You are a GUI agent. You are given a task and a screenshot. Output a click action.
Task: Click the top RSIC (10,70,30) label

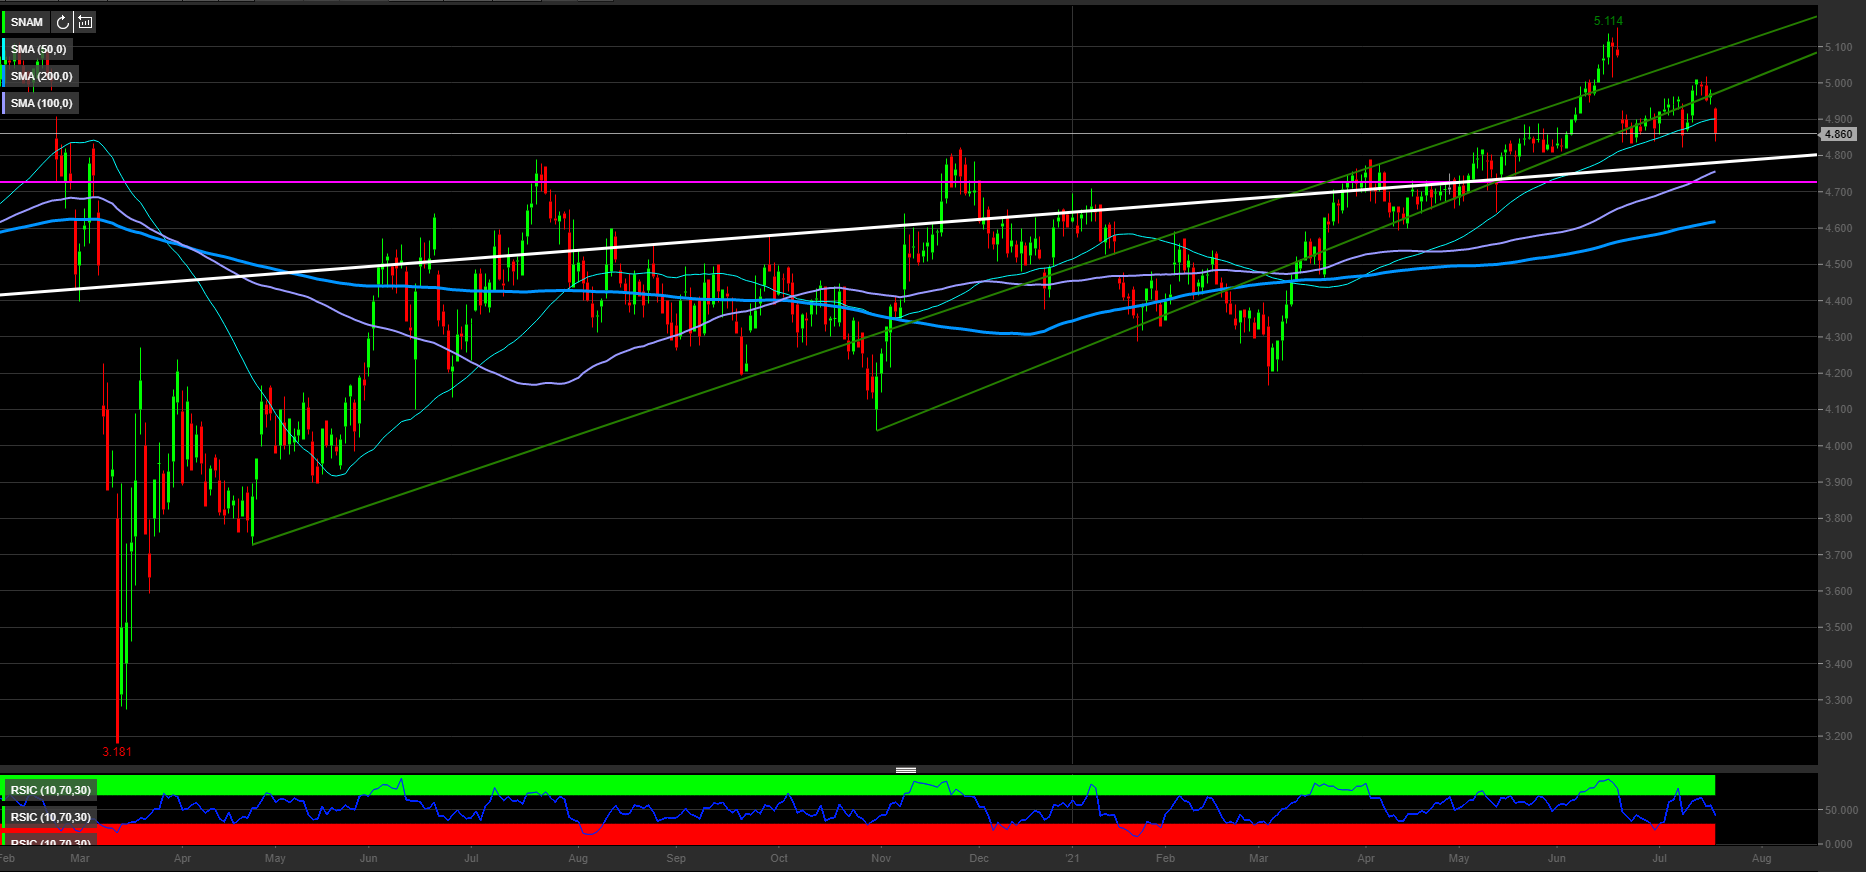(51, 790)
